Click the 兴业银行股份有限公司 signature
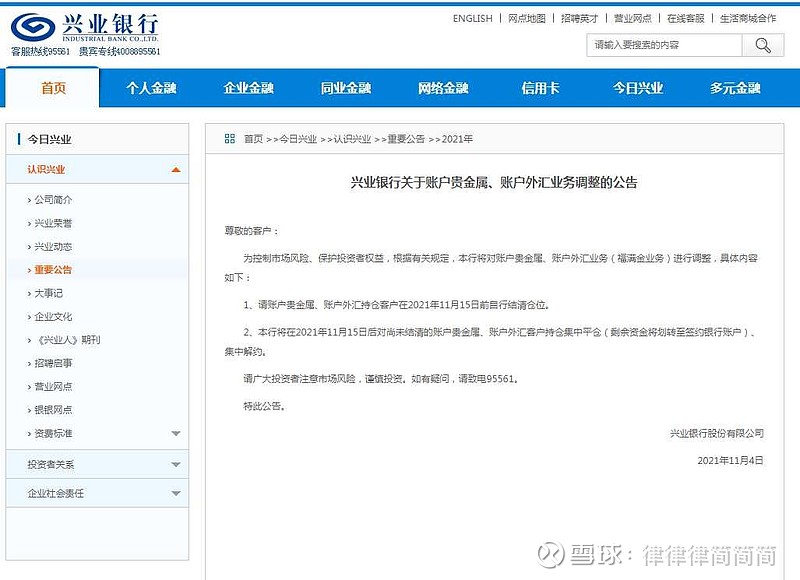Screen dimensions: 800x580 716,433
